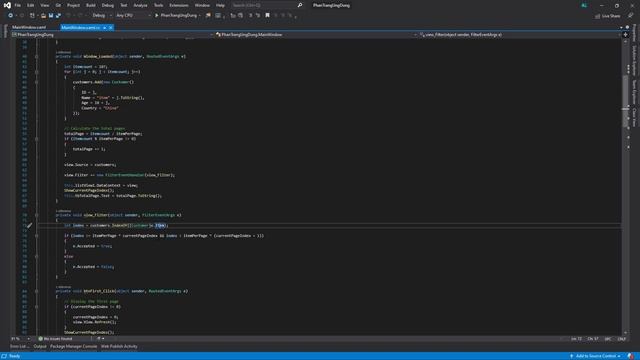Click the navigate backward toolbar icon

10,16
